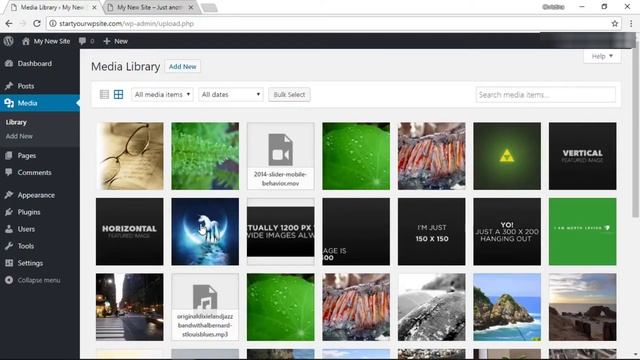Viewport: 640px width, 360px height.
Task: Bookmark the page with the star icon
Action: coord(615,24)
